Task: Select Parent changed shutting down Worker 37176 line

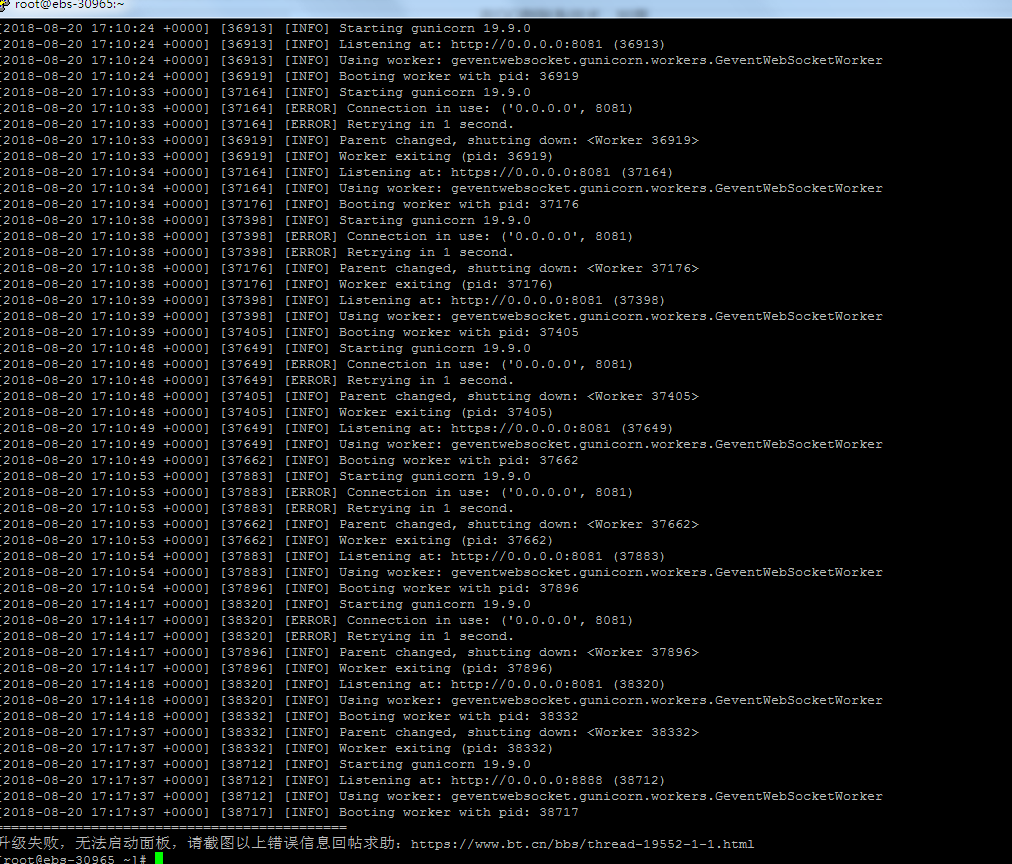Action: (x=350, y=268)
